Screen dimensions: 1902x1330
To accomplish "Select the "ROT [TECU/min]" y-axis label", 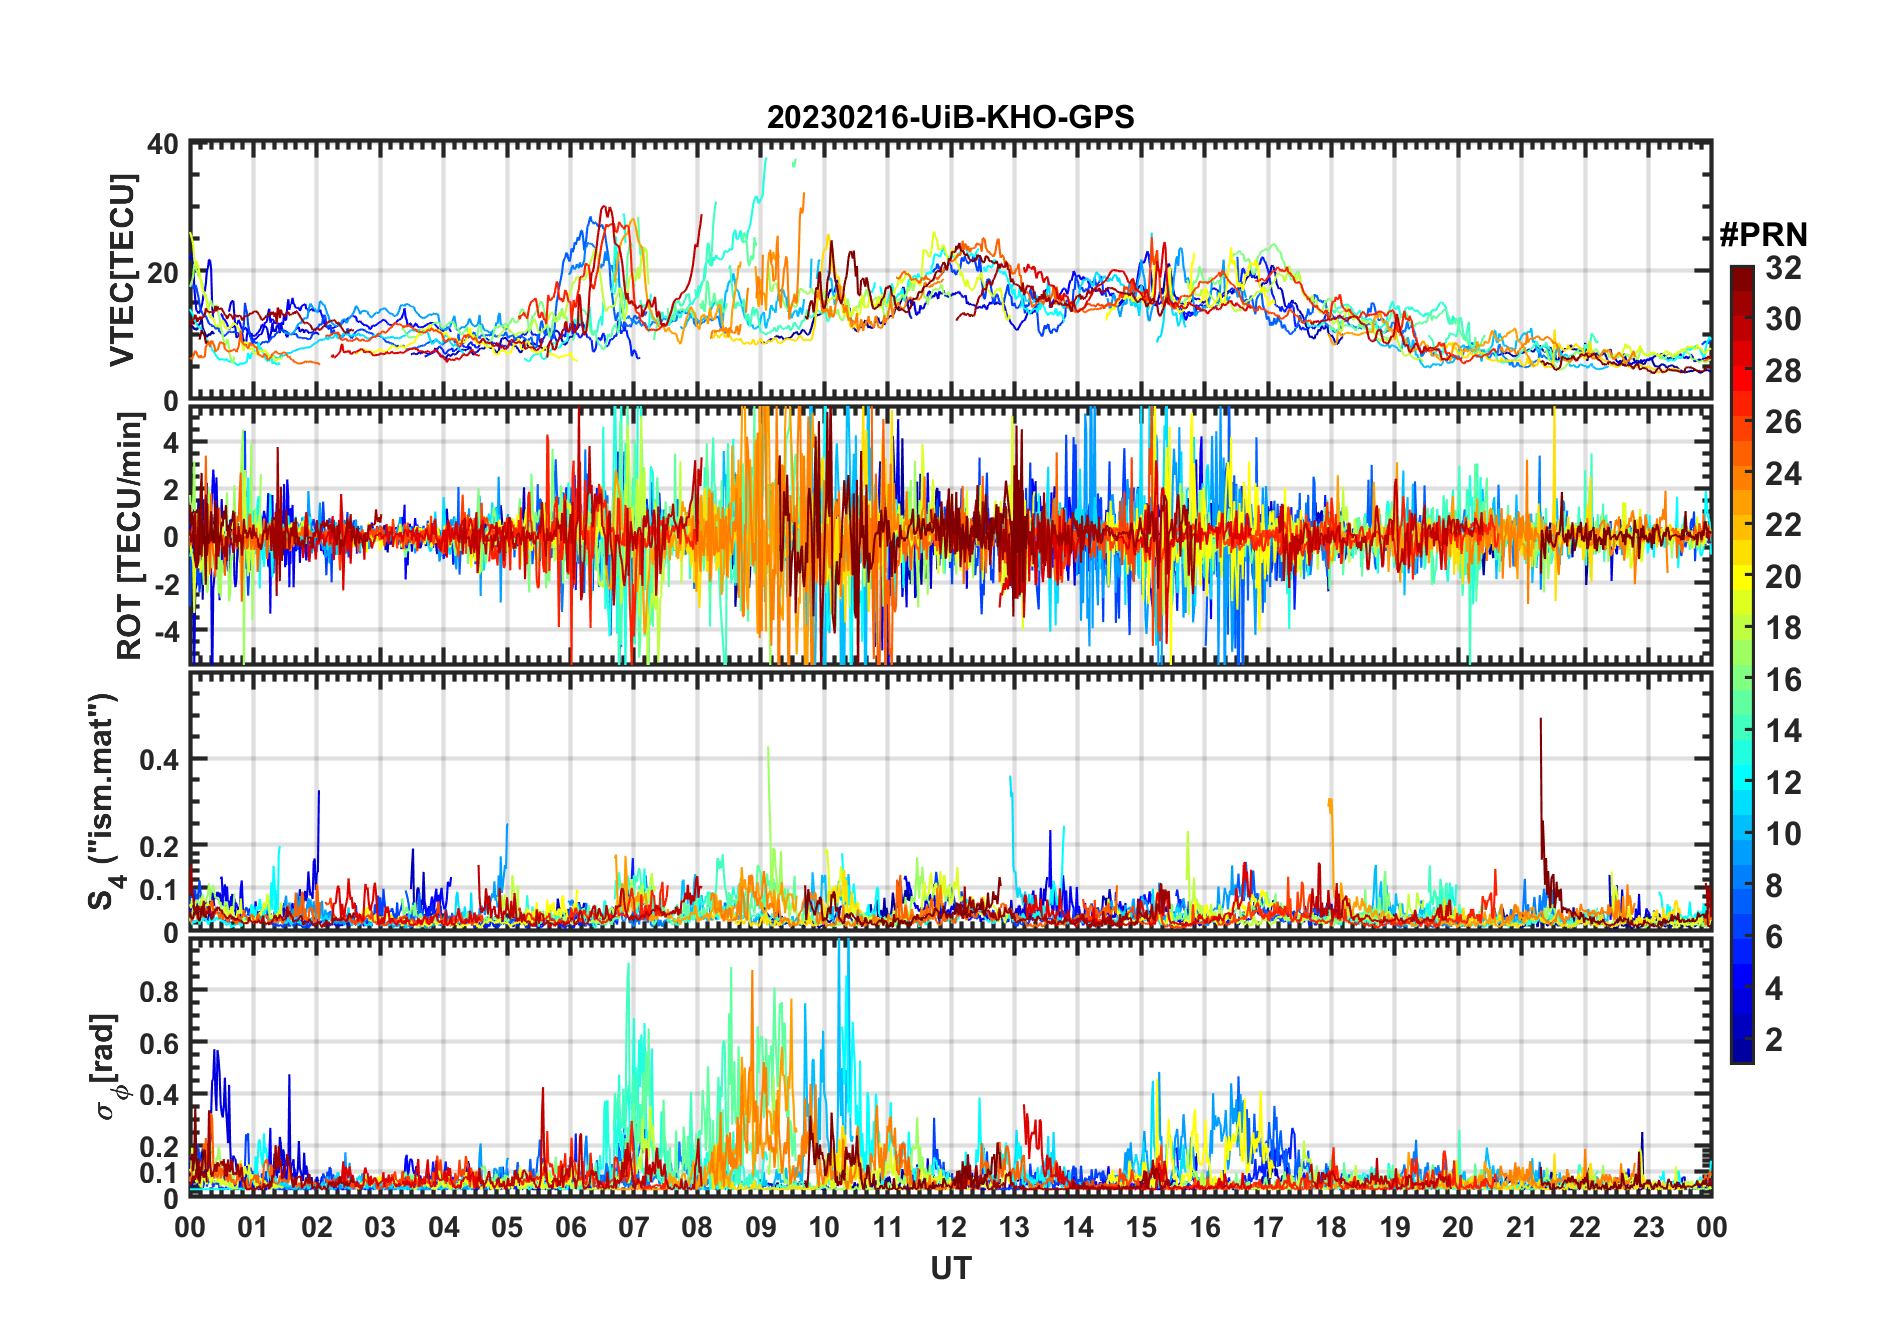I will pos(130,536).
